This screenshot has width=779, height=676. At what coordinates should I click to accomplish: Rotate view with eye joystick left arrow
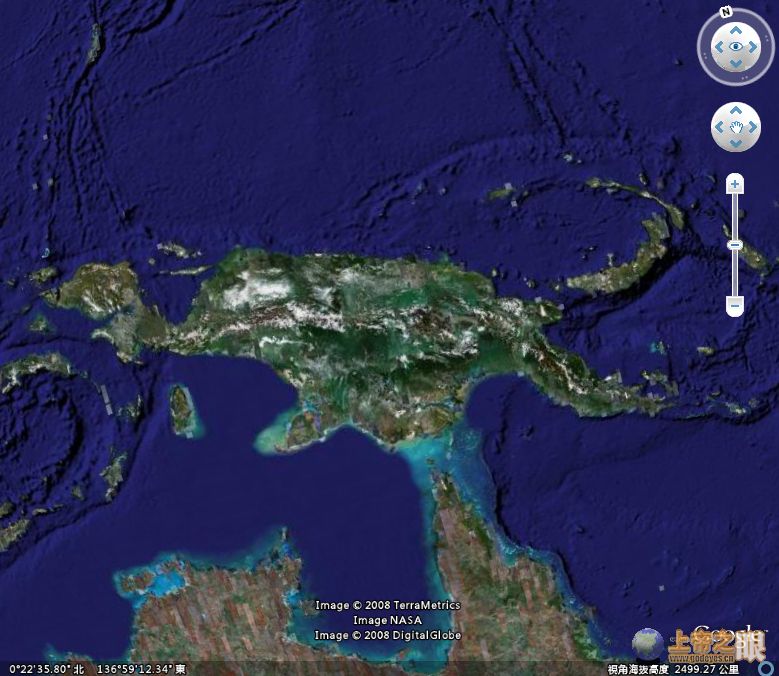click(718, 47)
